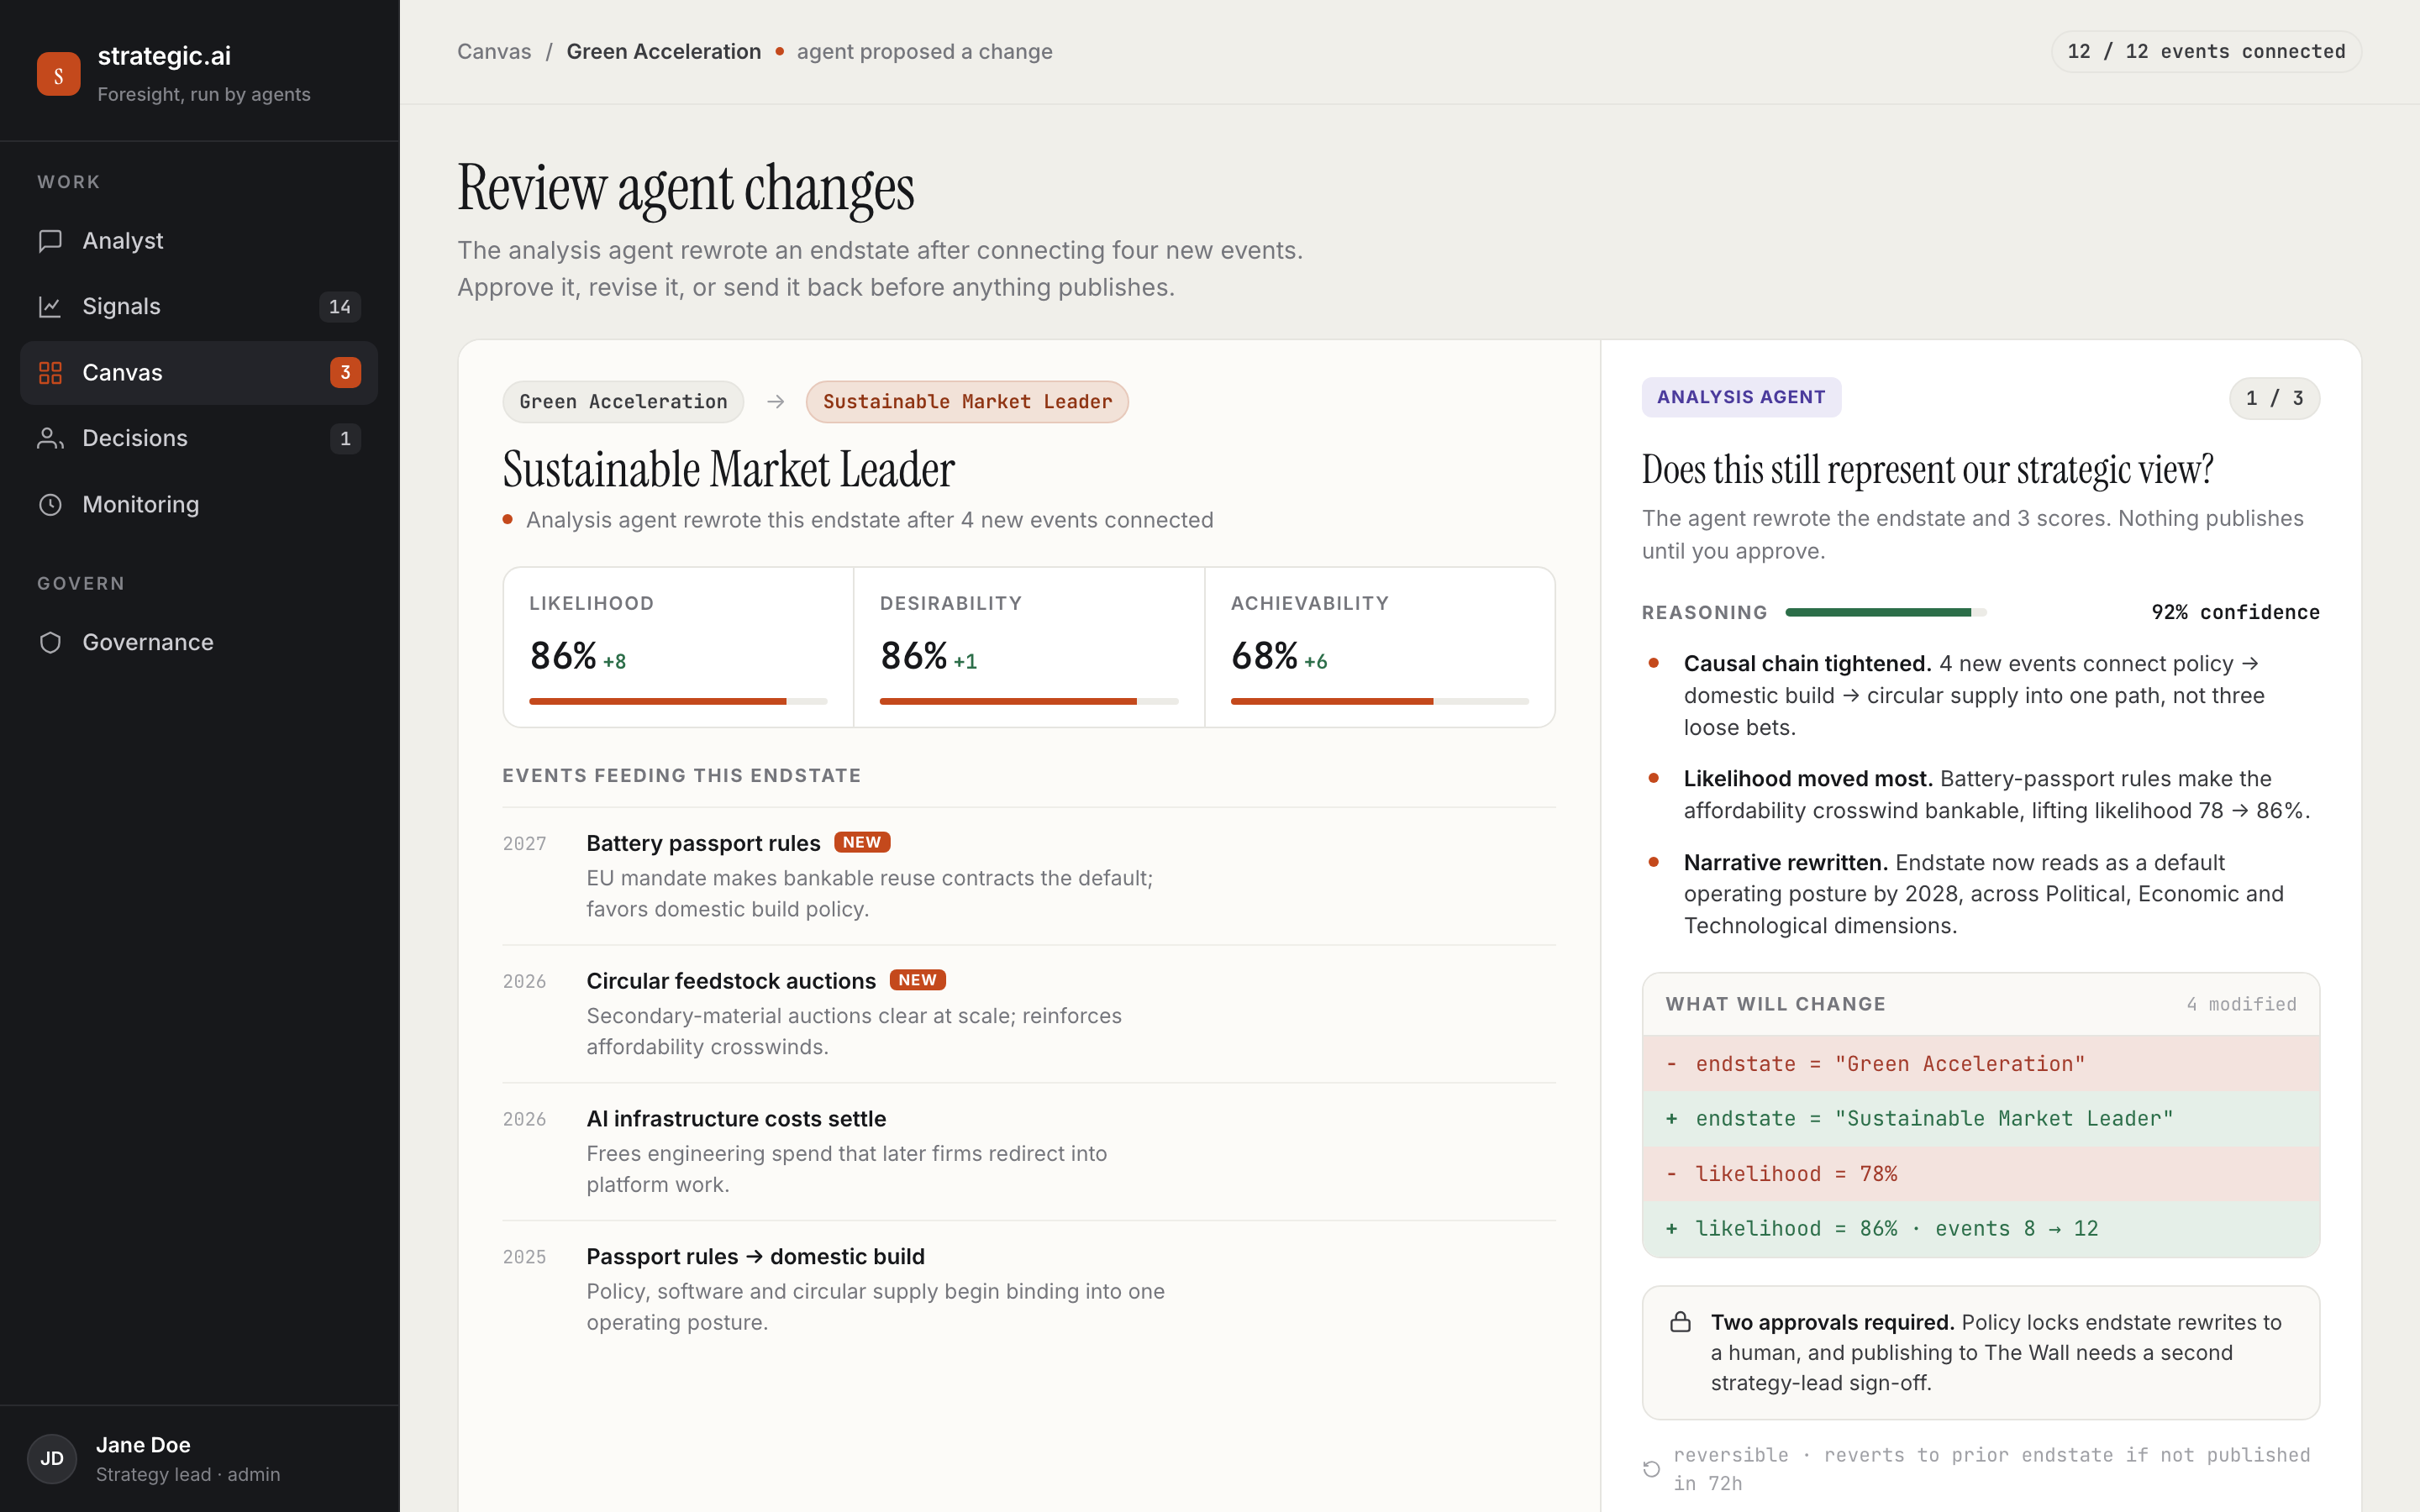Click the Signals 14 count badge
2420x1512 pixels.
click(340, 307)
